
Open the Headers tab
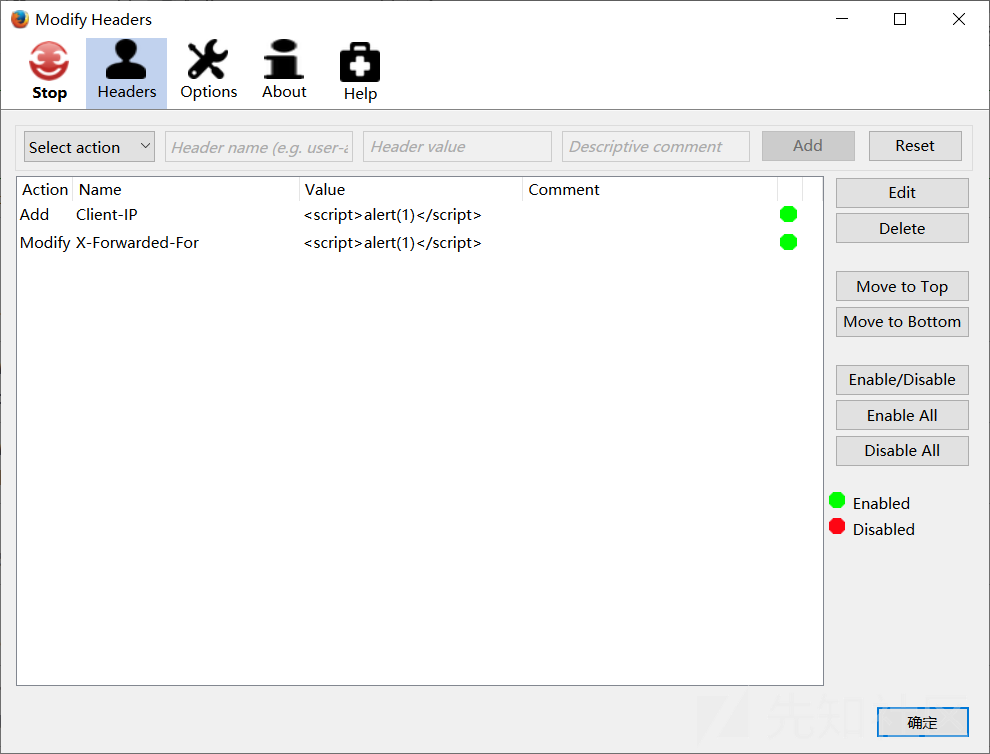(126, 73)
